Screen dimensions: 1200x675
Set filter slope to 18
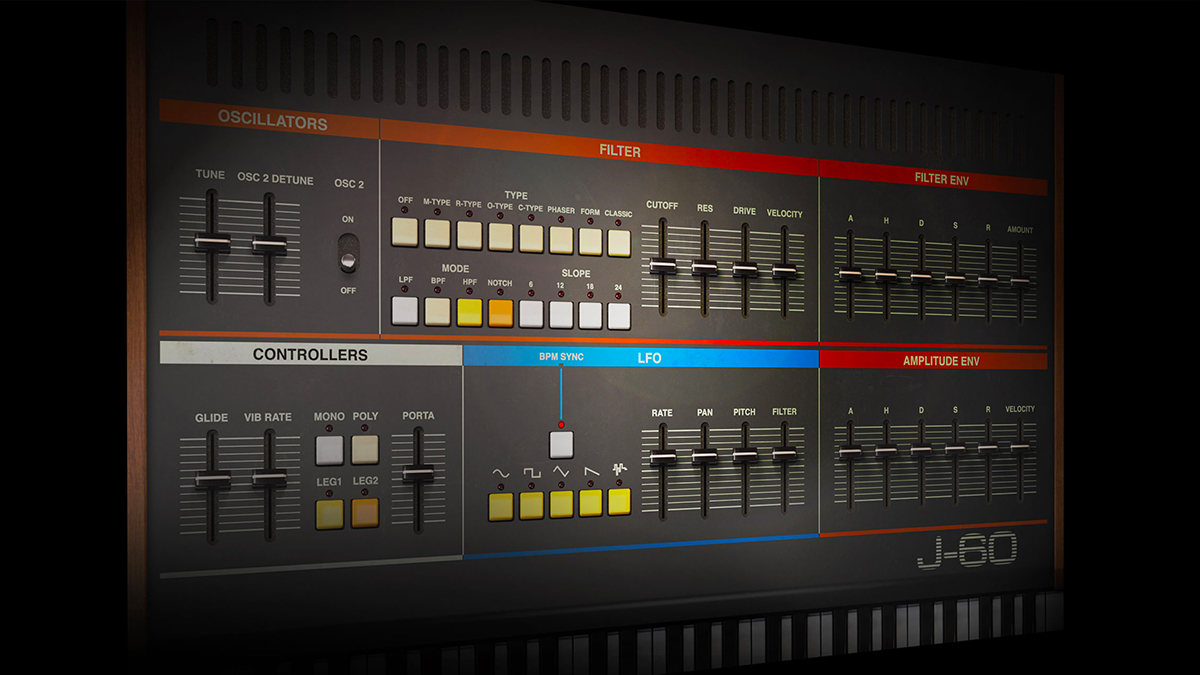tap(590, 316)
